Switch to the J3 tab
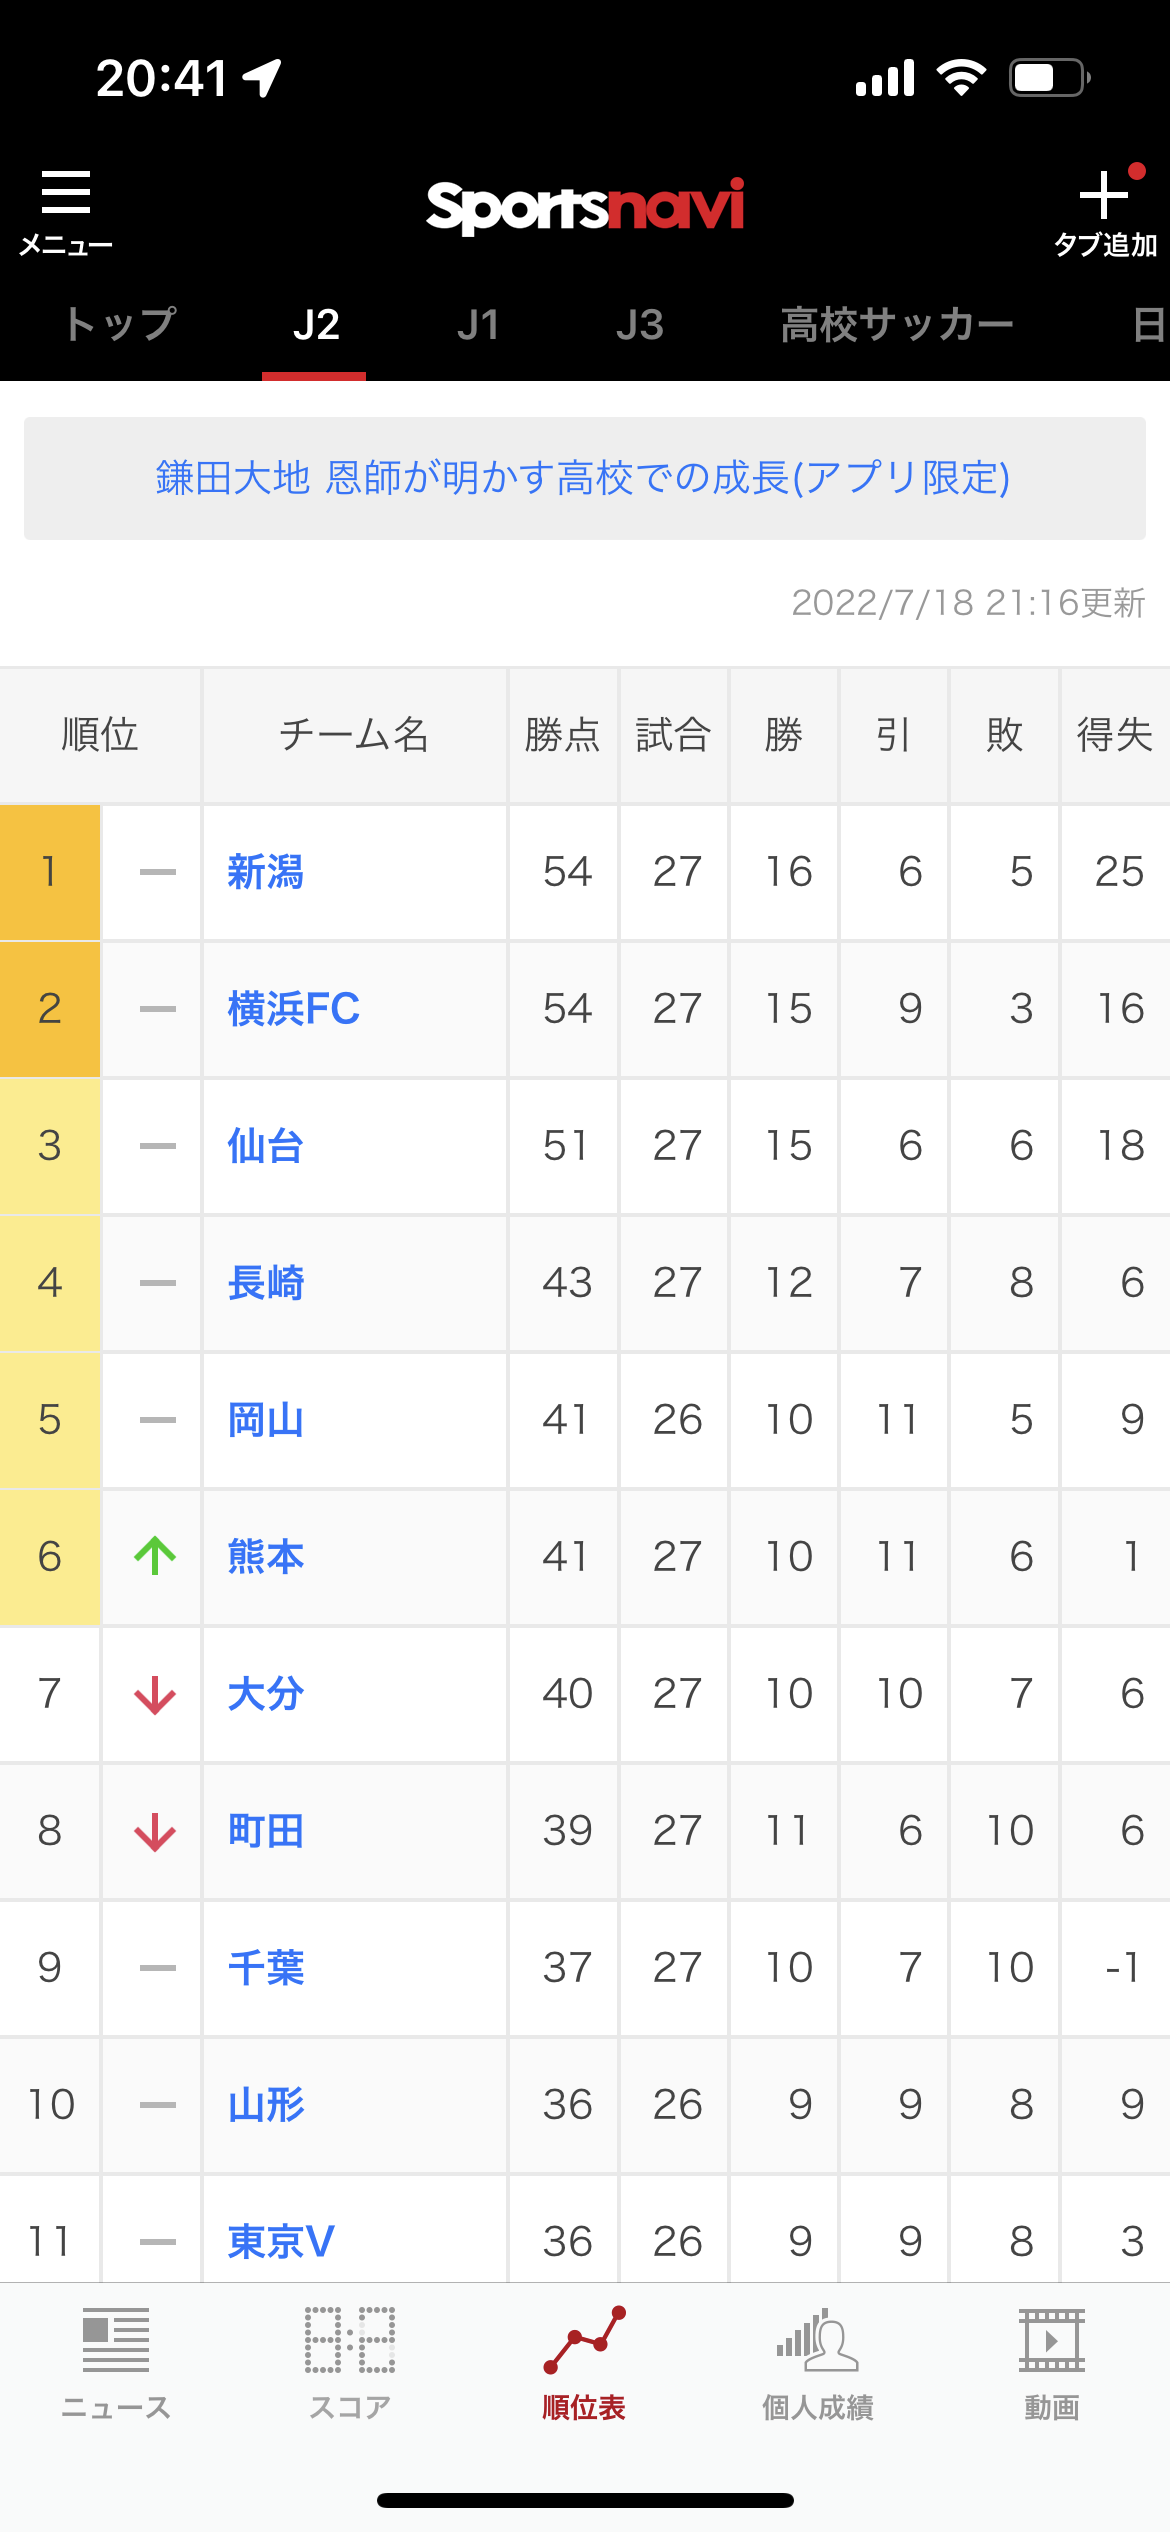The width and height of the screenshot is (1170, 2532). coord(640,325)
